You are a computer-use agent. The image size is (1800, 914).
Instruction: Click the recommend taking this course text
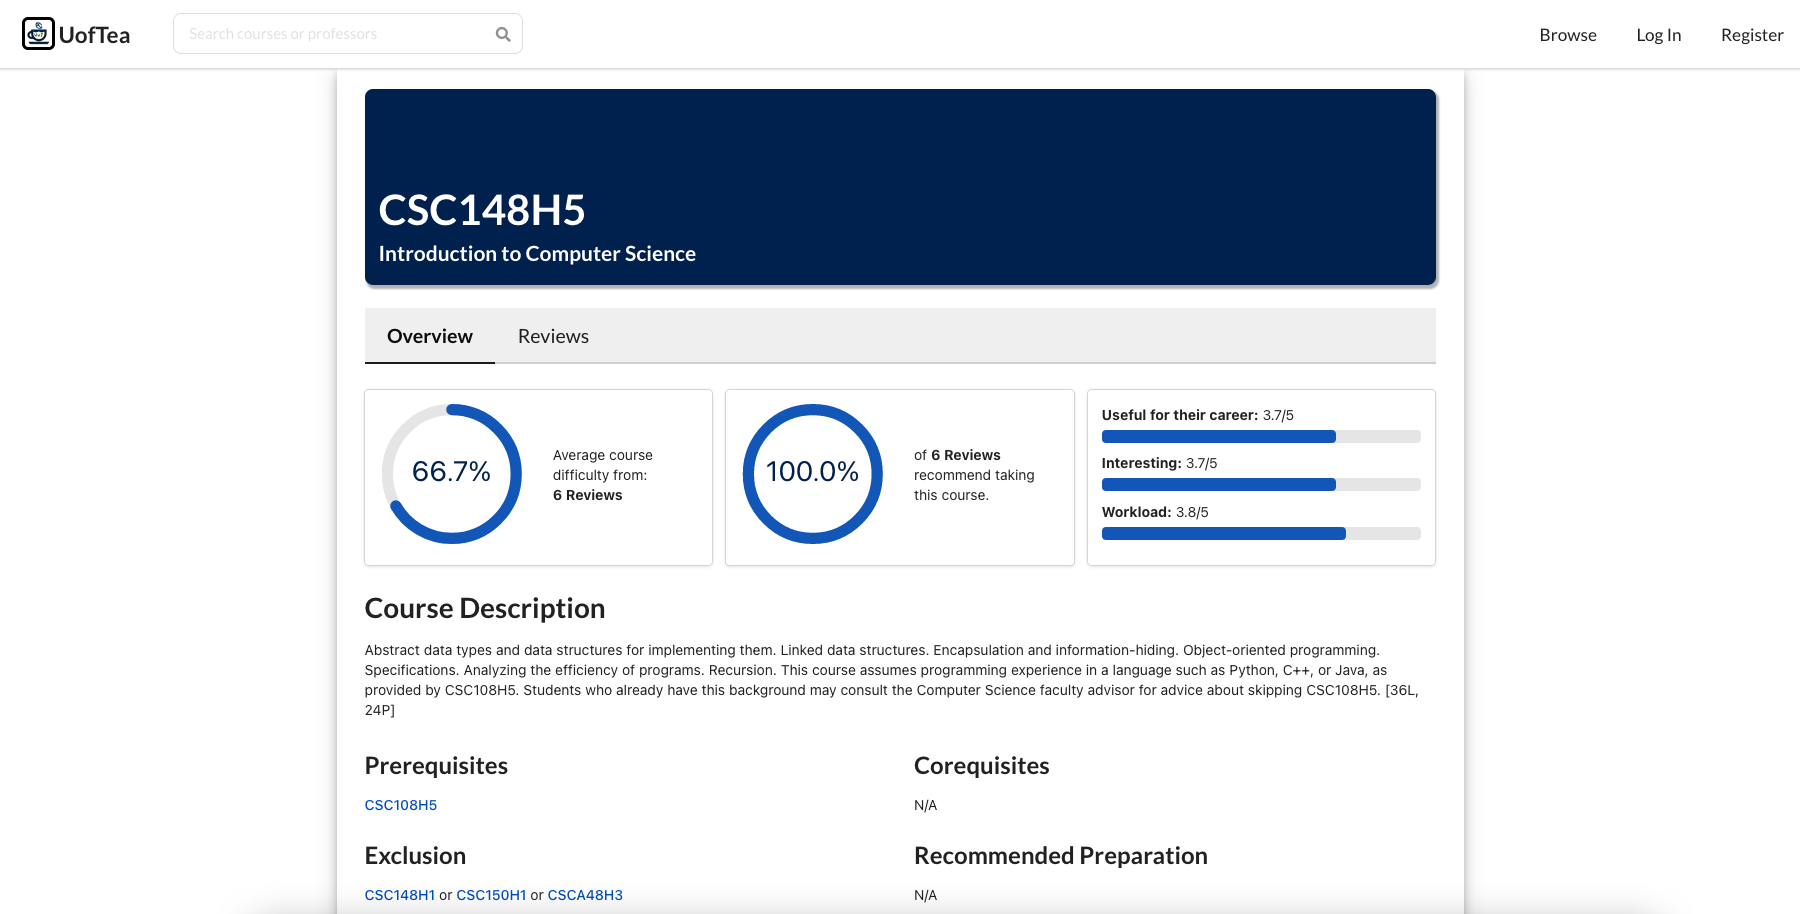coord(974,475)
